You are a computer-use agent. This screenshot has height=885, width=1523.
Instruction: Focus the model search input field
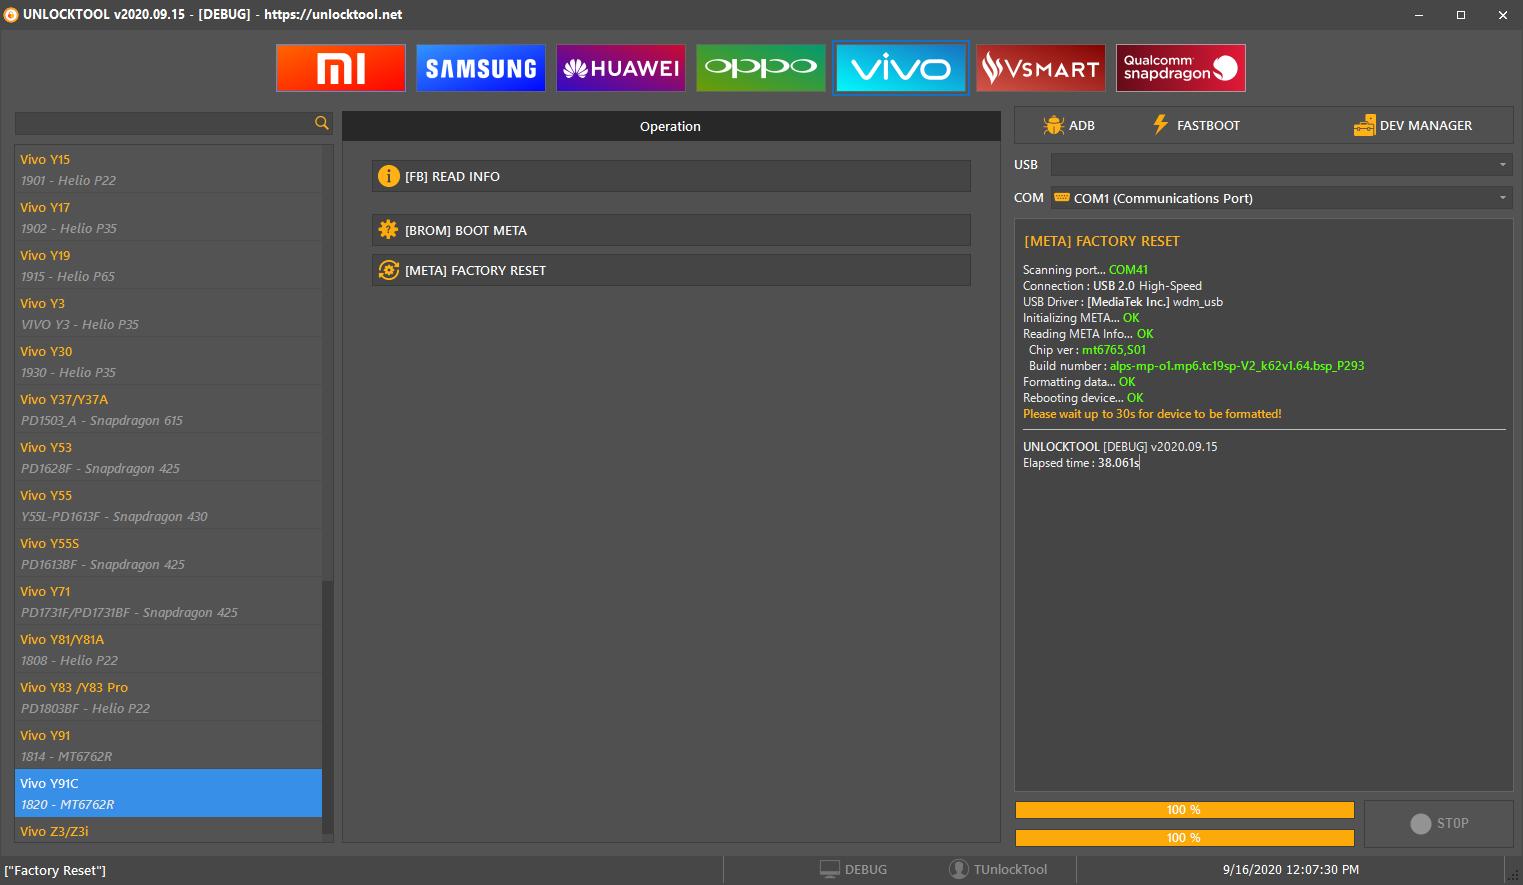(x=163, y=123)
